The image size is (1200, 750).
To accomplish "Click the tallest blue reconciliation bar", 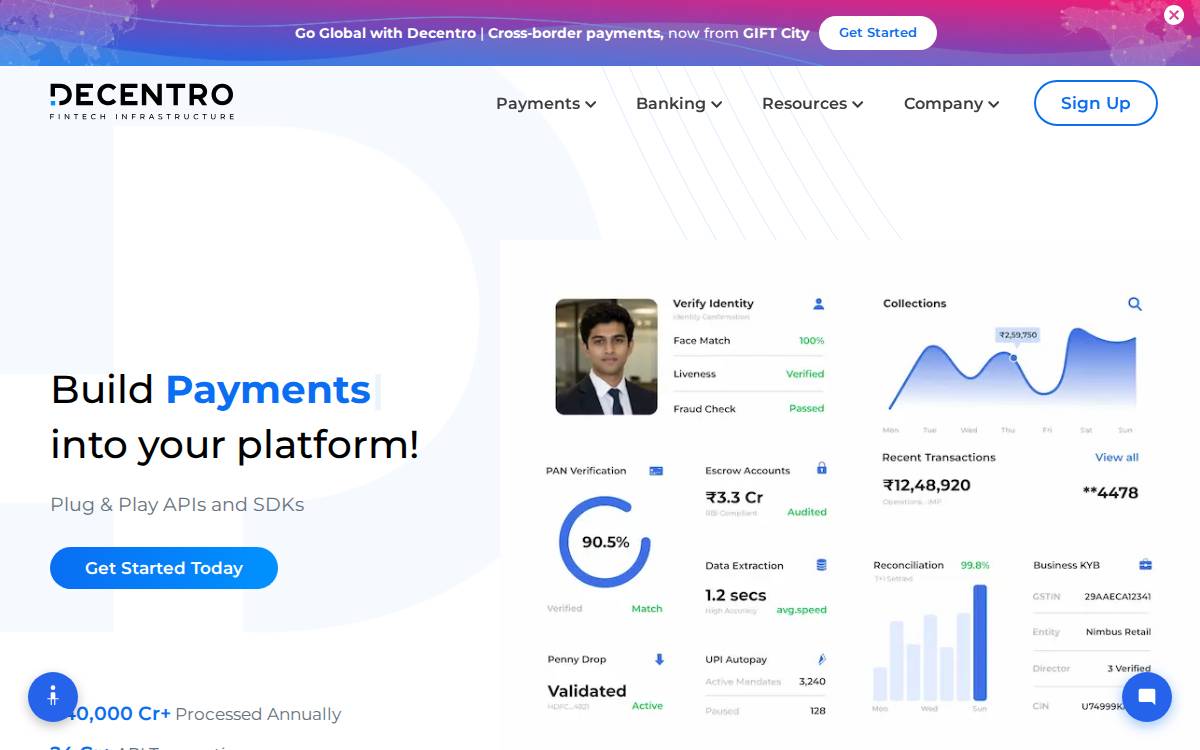I will [x=980, y=643].
